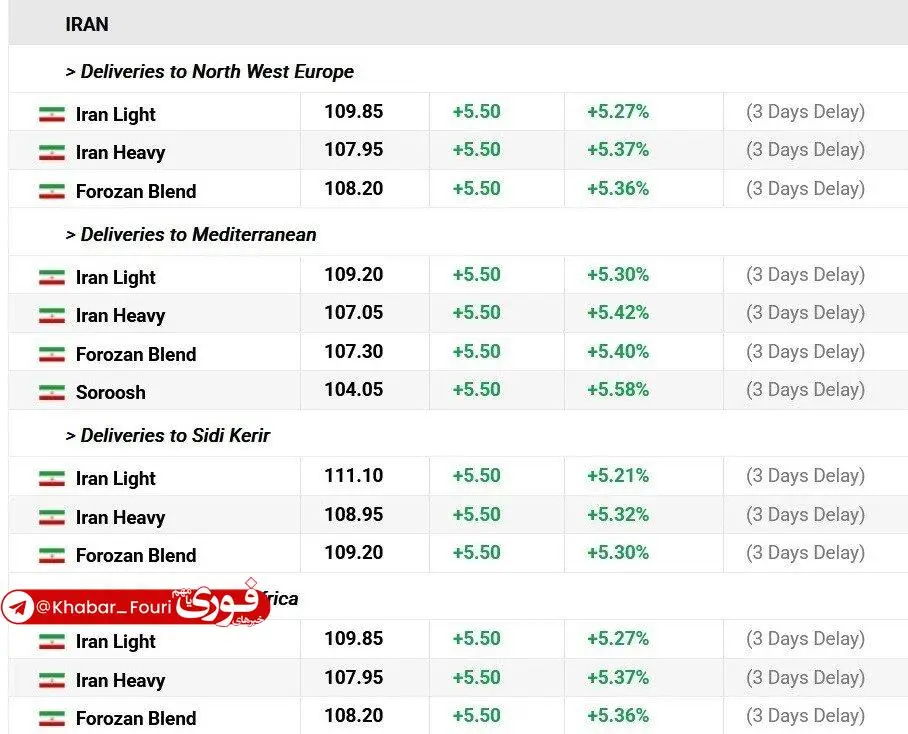Screen dimensions: 908x734
Task: Click flag icon beside Forozan Blend priced 107.30
Action: click(x=51, y=355)
